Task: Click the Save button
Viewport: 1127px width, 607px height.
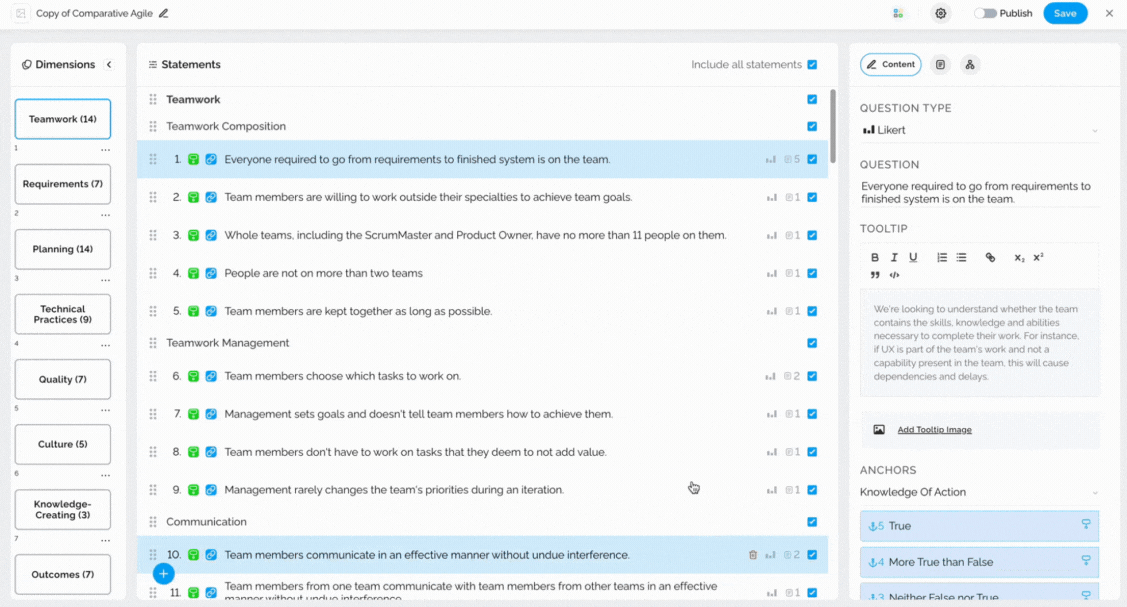Action: tap(1064, 14)
